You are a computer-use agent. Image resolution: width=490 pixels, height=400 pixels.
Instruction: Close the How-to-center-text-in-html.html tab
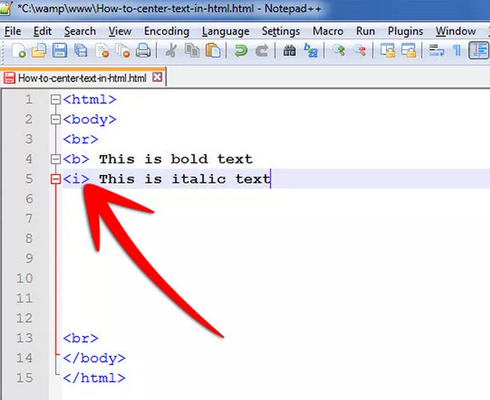pos(157,77)
